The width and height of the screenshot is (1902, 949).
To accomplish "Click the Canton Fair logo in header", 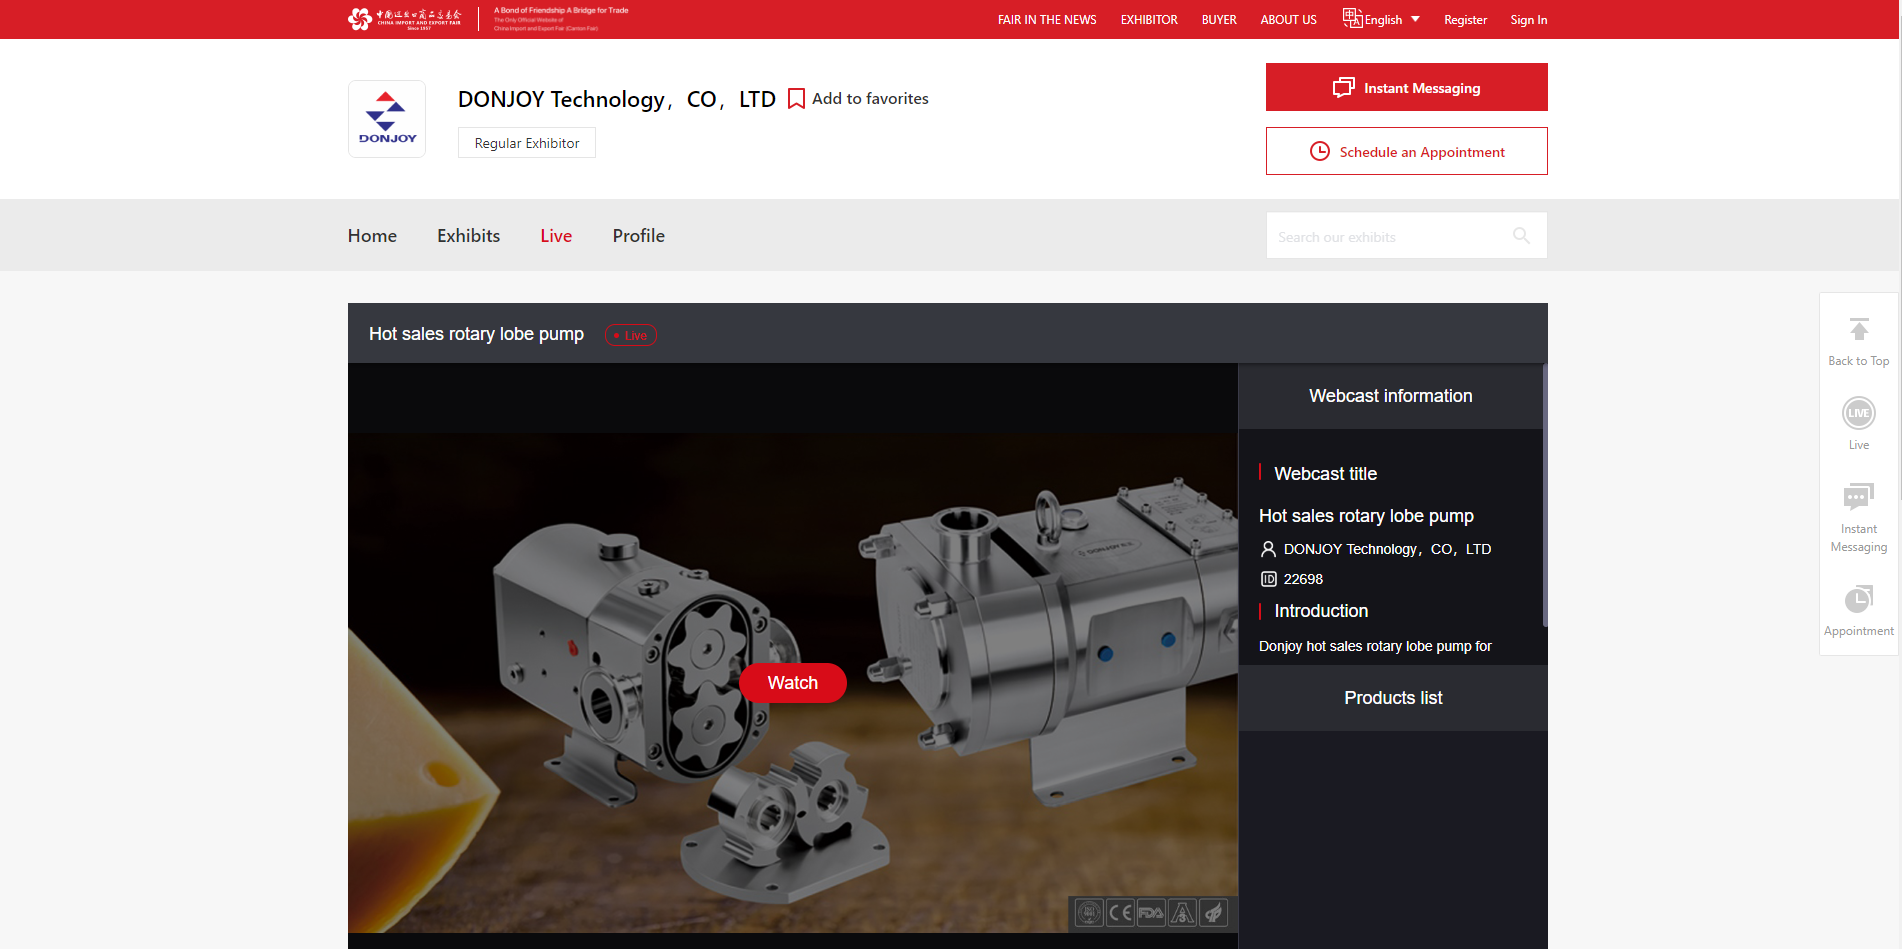I will (405, 19).
